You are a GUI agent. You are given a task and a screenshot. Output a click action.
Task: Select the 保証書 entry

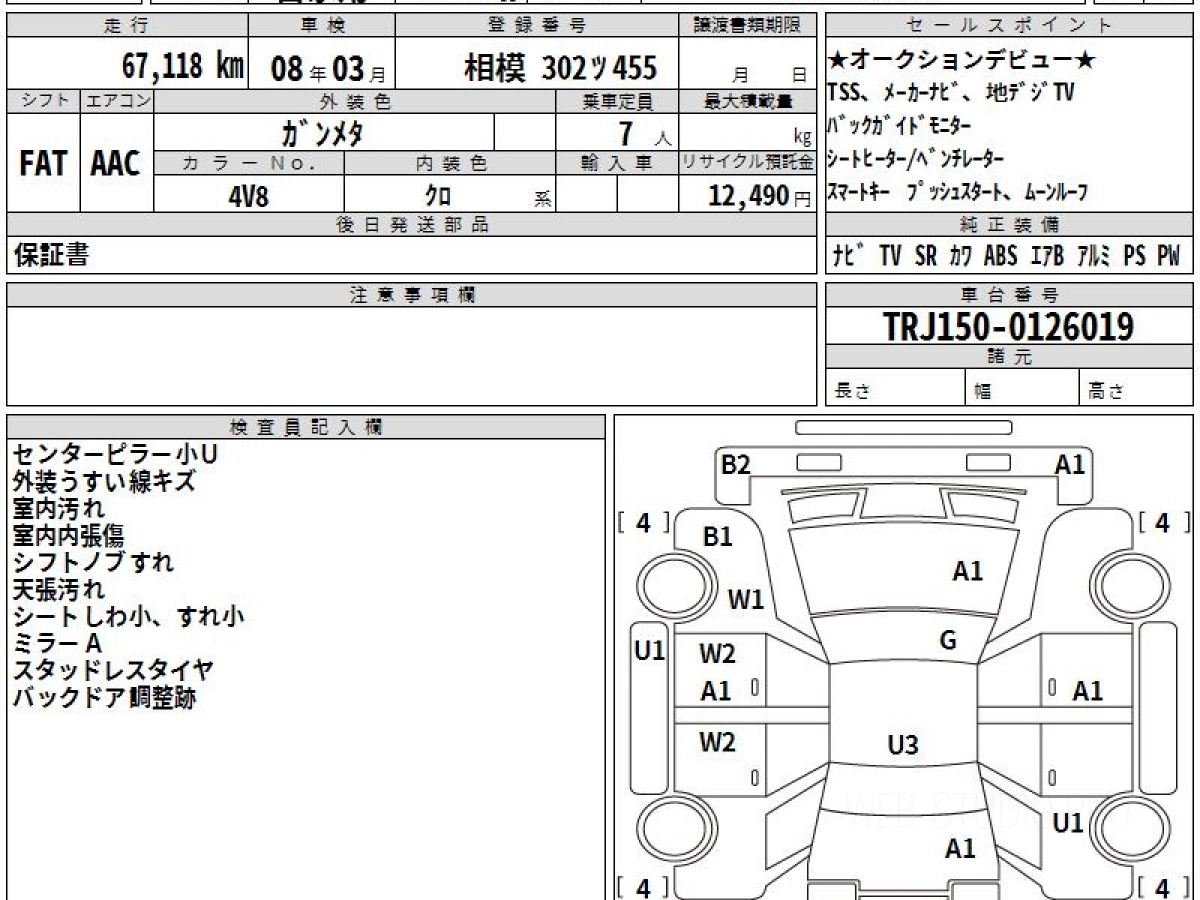tap(51, 255)
